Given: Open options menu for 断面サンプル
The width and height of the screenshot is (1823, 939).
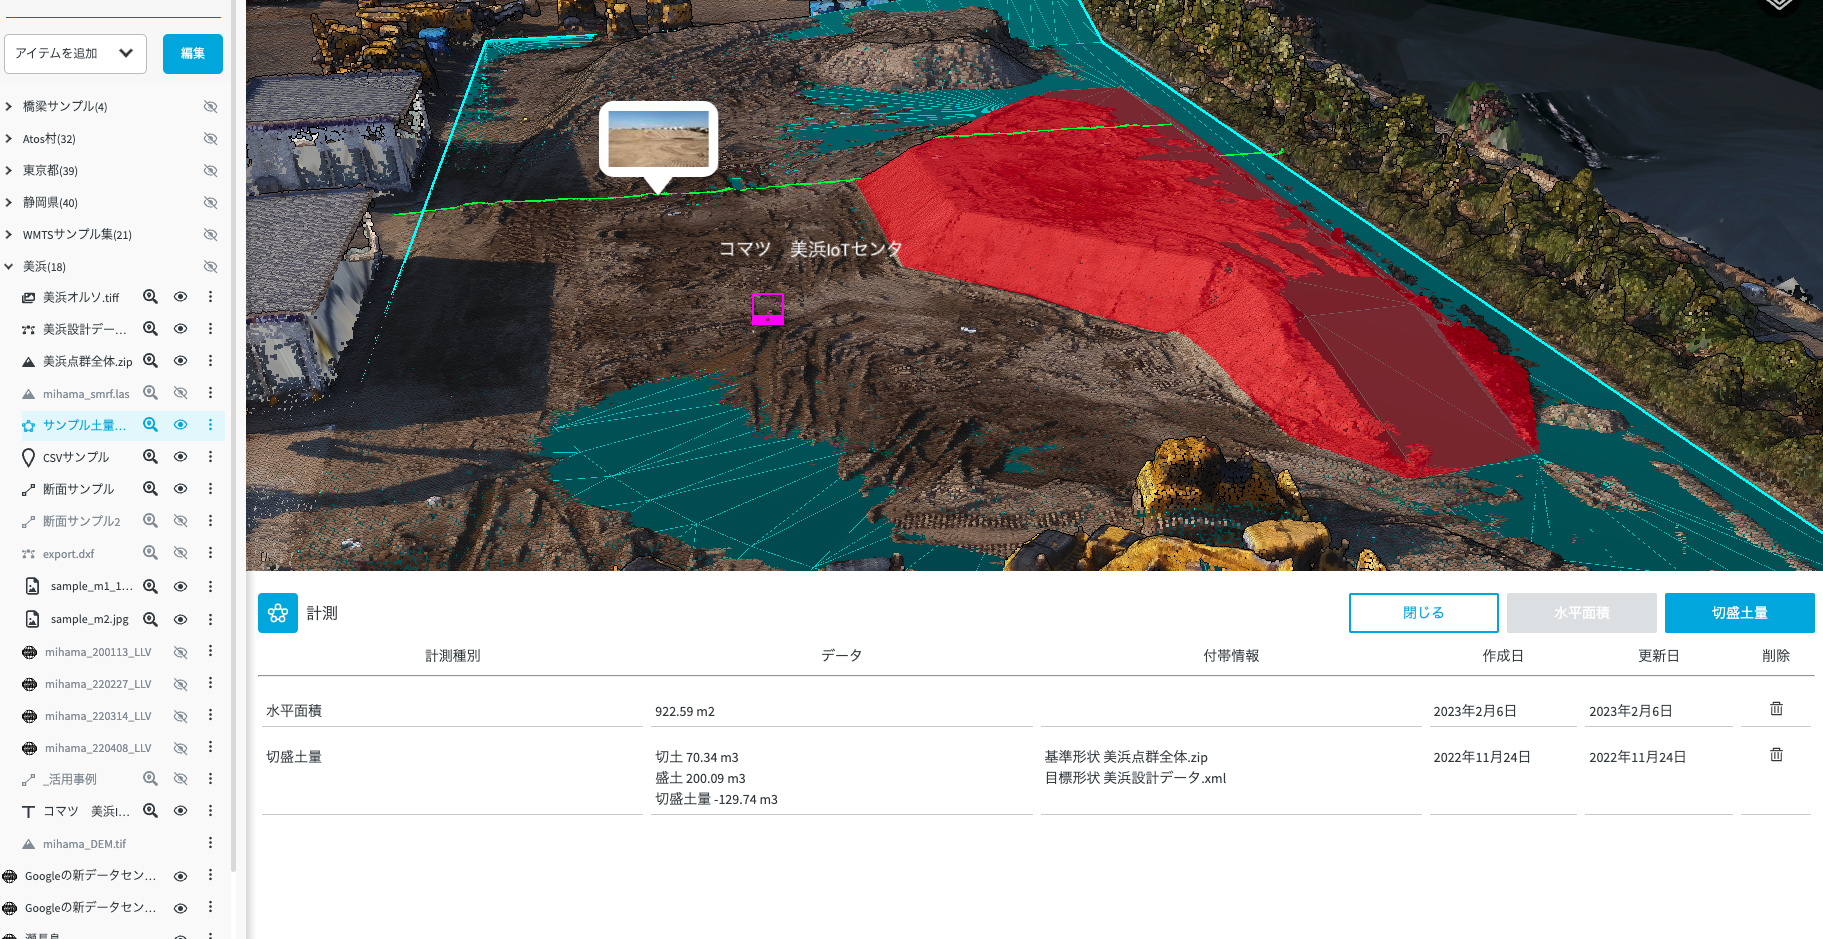Looking at the screenshot, I should pos(210,489).
